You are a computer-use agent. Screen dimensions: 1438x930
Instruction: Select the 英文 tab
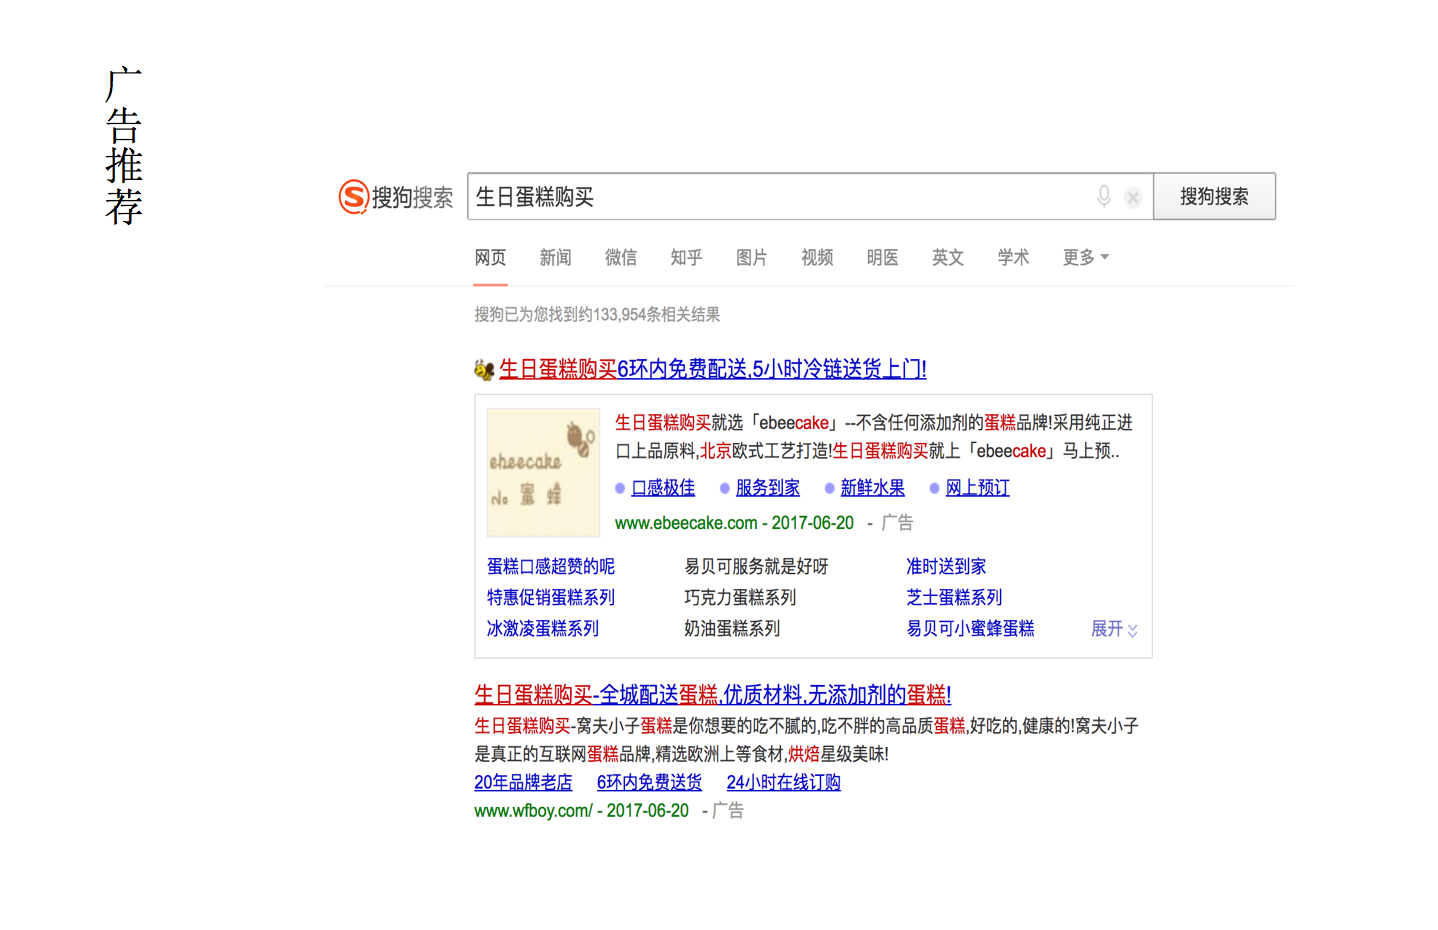coord(948,258)
